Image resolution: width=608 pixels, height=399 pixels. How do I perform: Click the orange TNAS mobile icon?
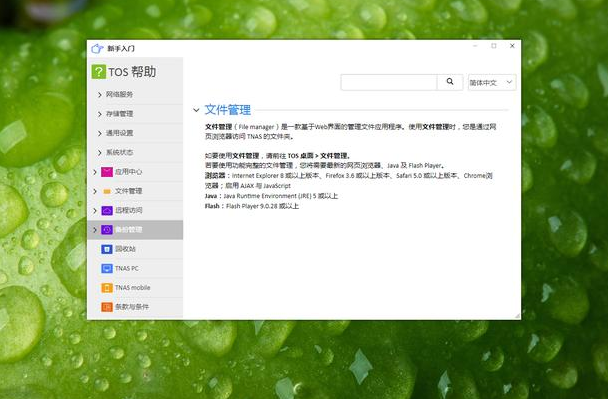107,288
